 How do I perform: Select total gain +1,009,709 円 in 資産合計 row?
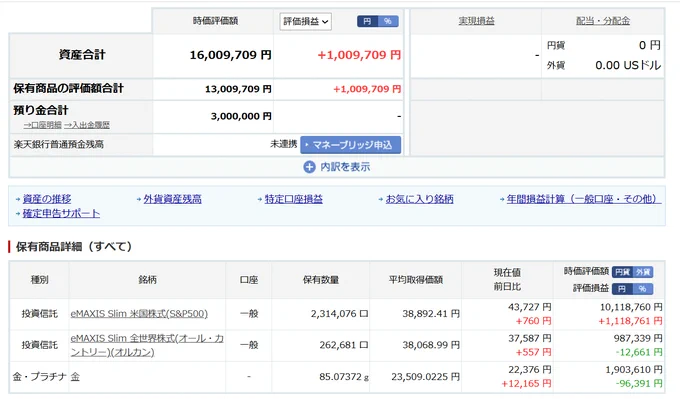(x=359, y=55)
